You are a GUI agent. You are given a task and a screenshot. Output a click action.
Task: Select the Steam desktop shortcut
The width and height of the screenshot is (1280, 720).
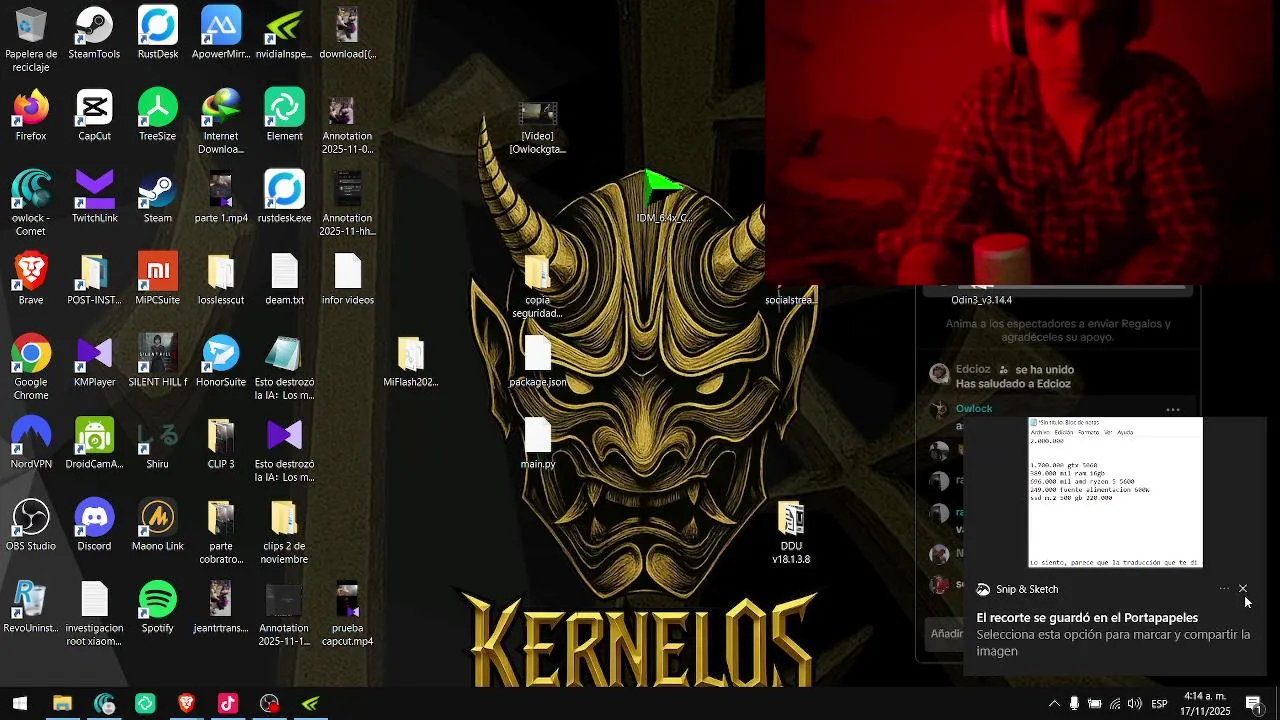pos(158,197)
